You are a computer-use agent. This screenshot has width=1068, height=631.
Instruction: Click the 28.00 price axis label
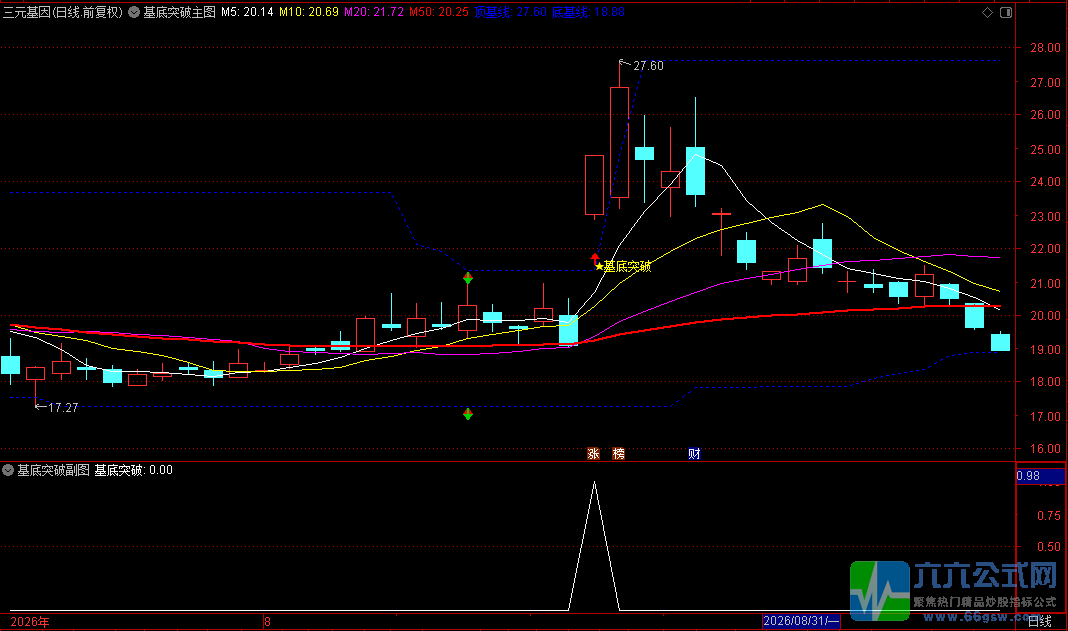pyautogui.click(x=1045, y=48)
